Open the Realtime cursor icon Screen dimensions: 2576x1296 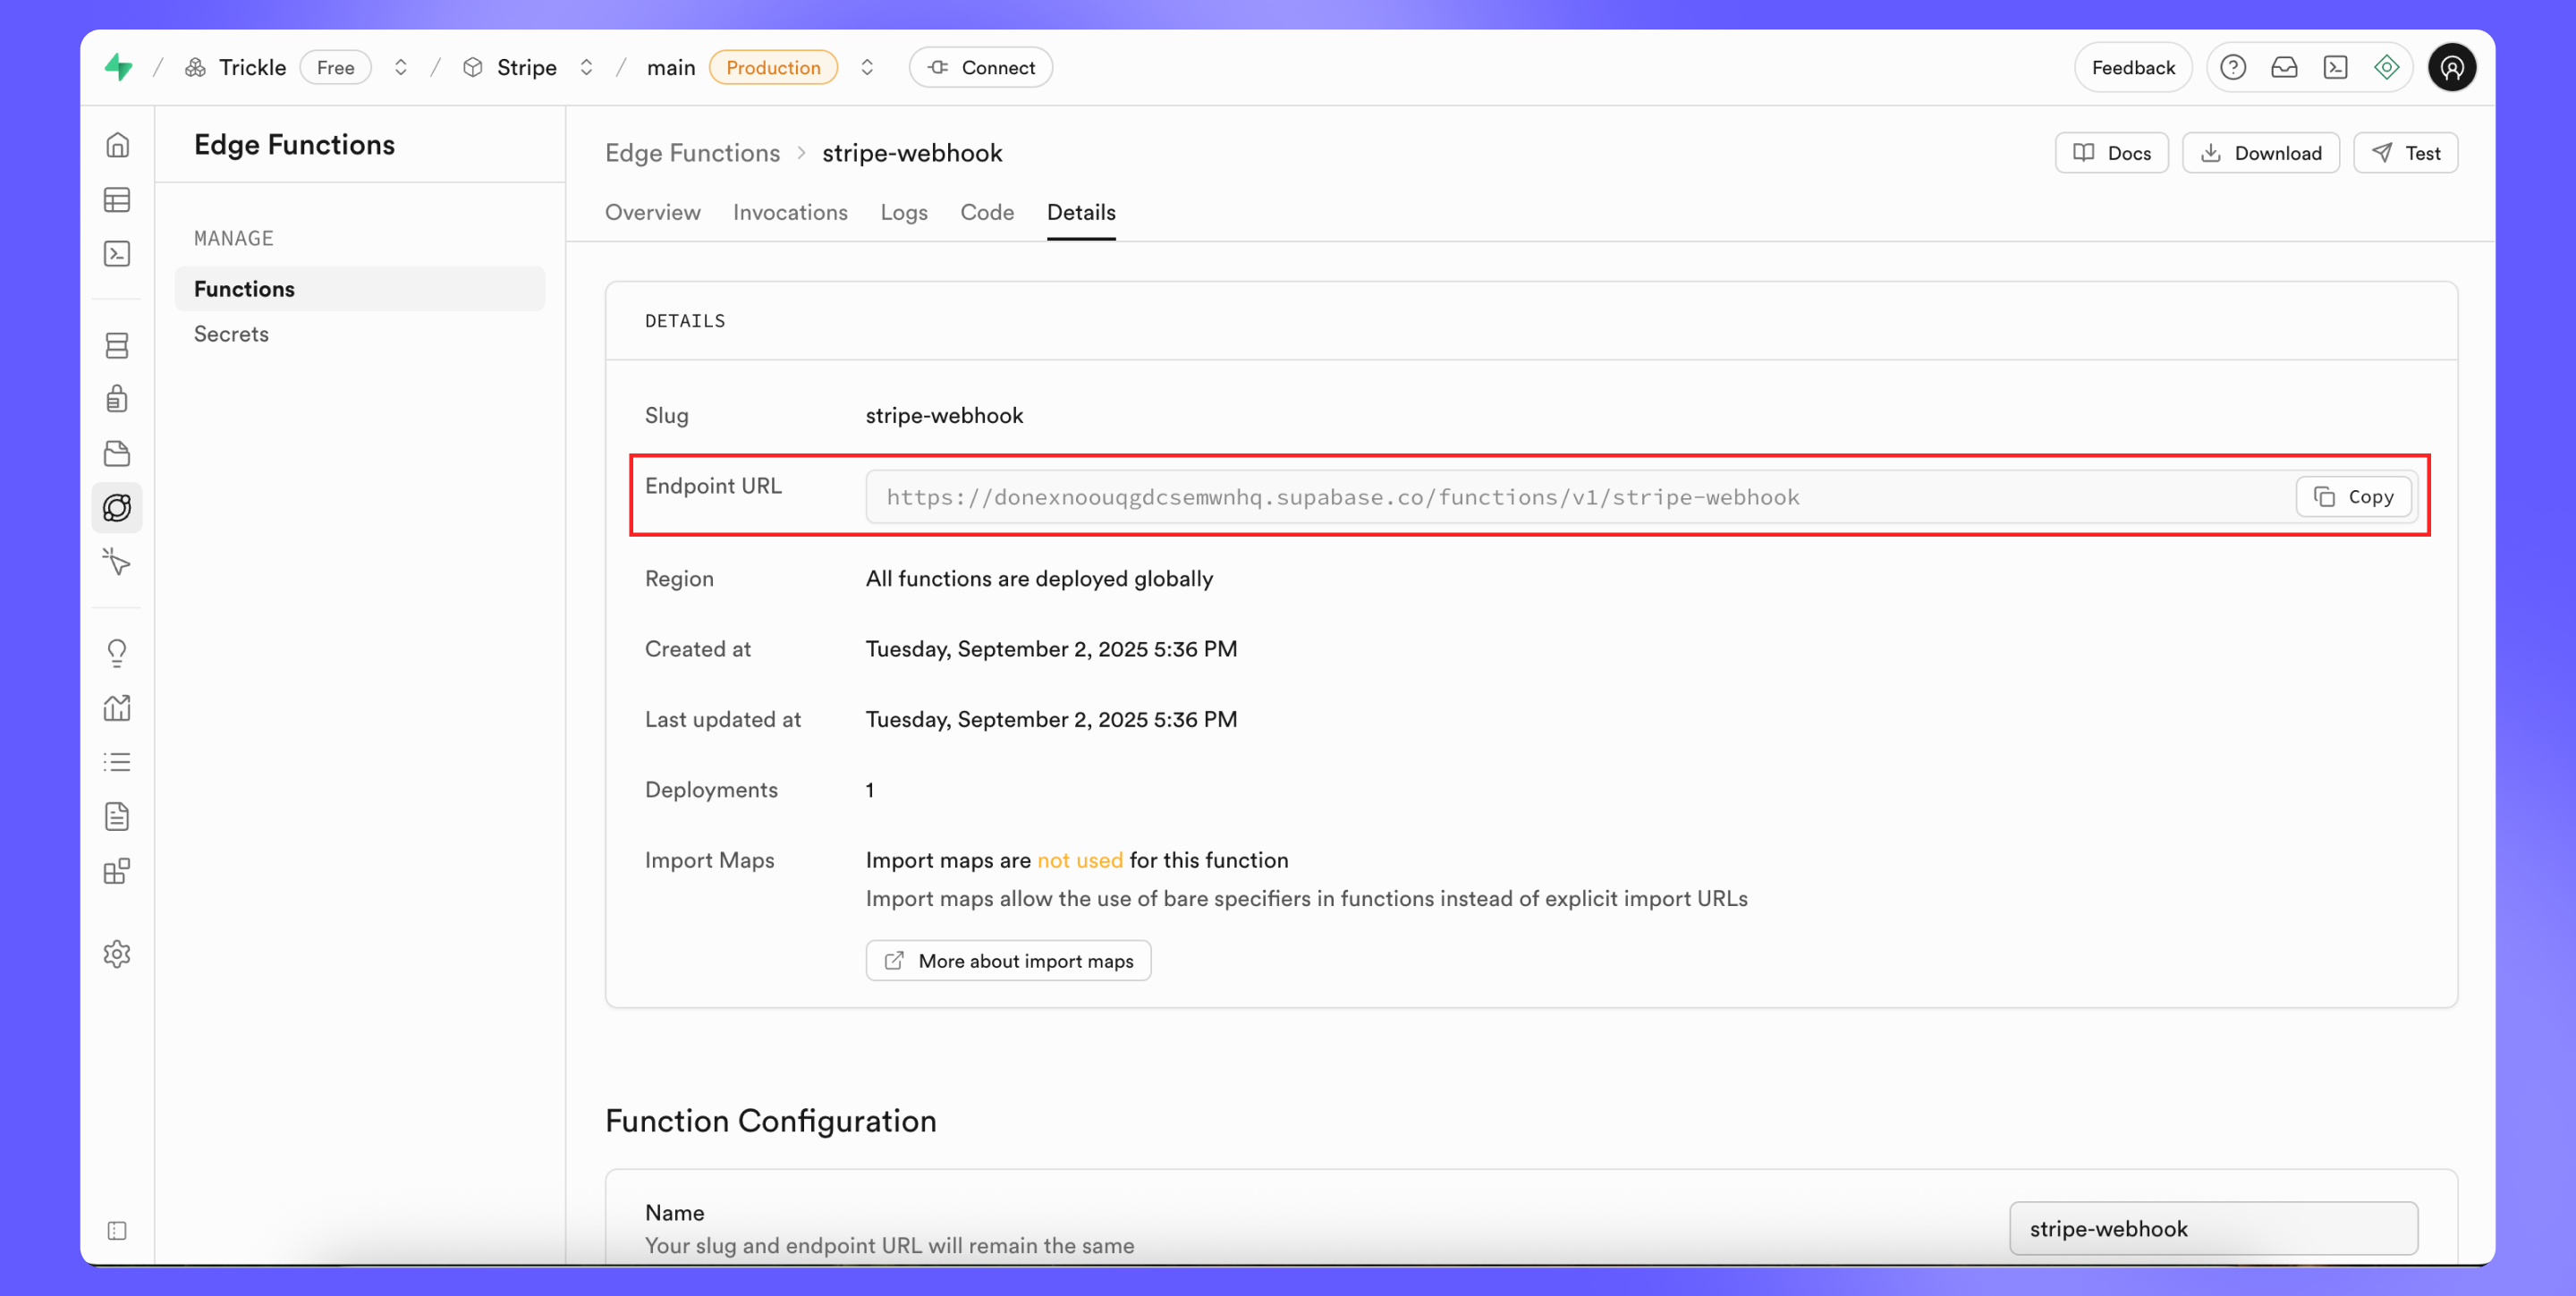pos(117,562)
